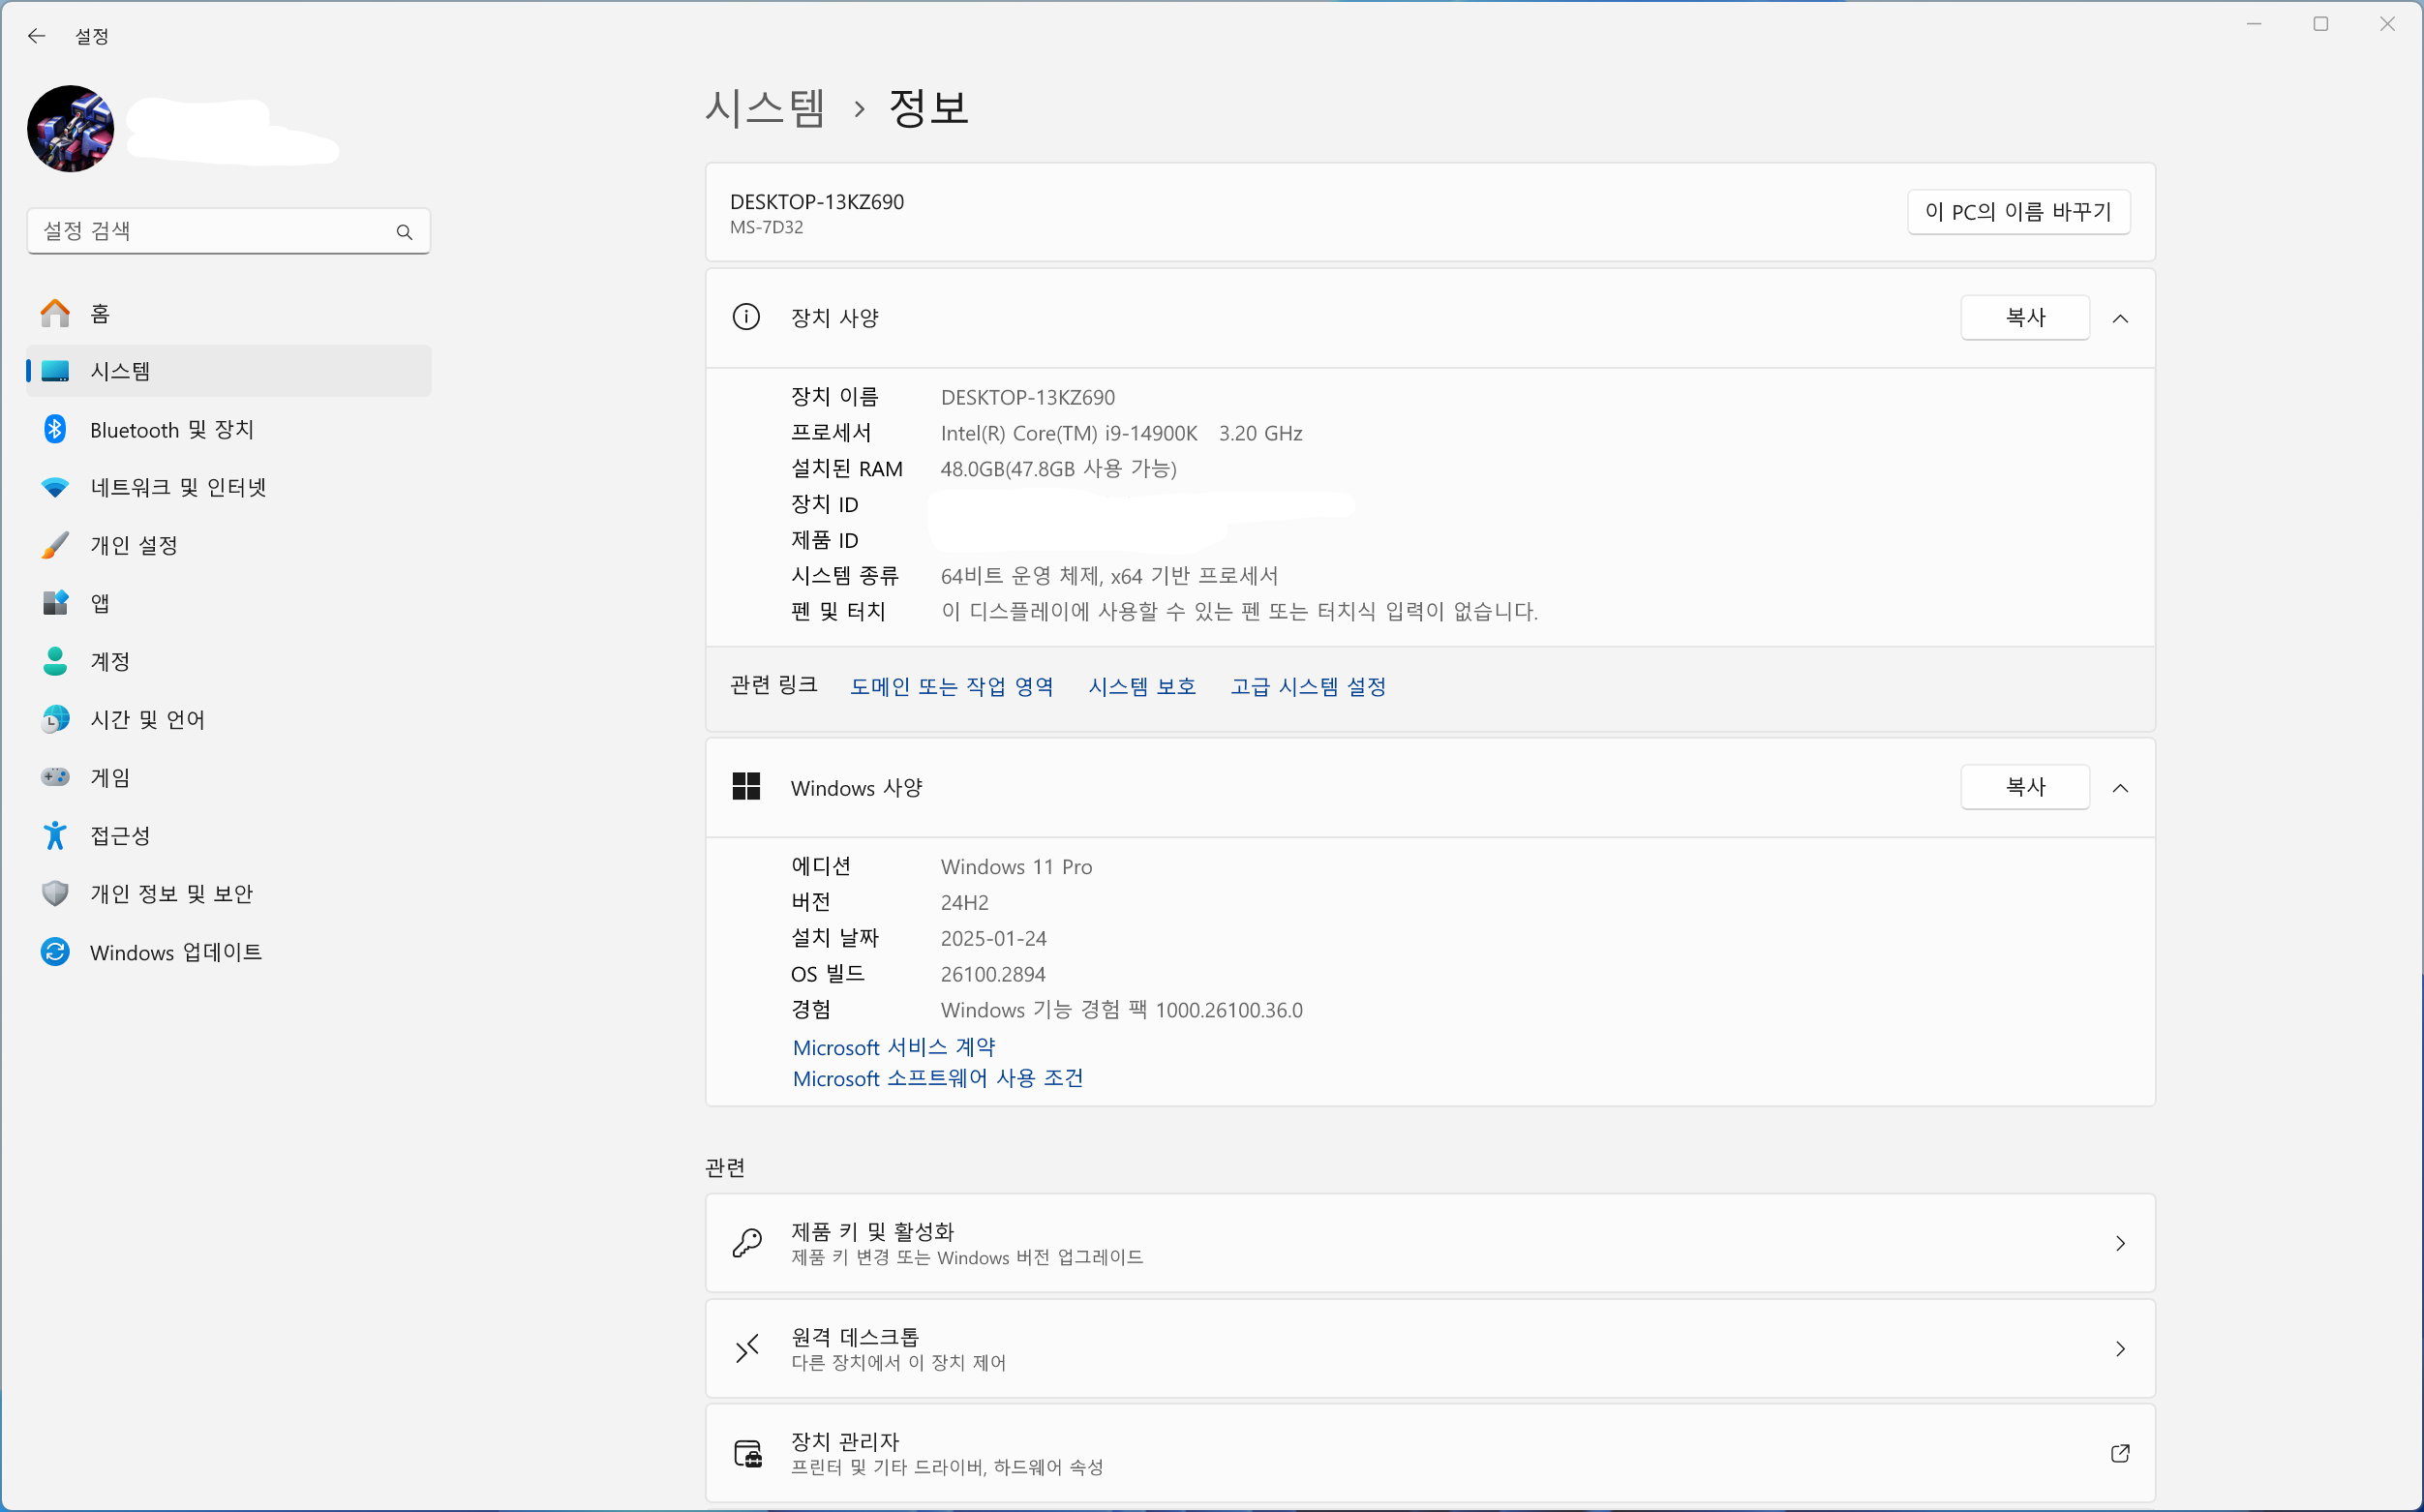This screenshot has width=2424, height=1512.
Task: Maximize the 설정 window
Action: tap(2320, 24)
